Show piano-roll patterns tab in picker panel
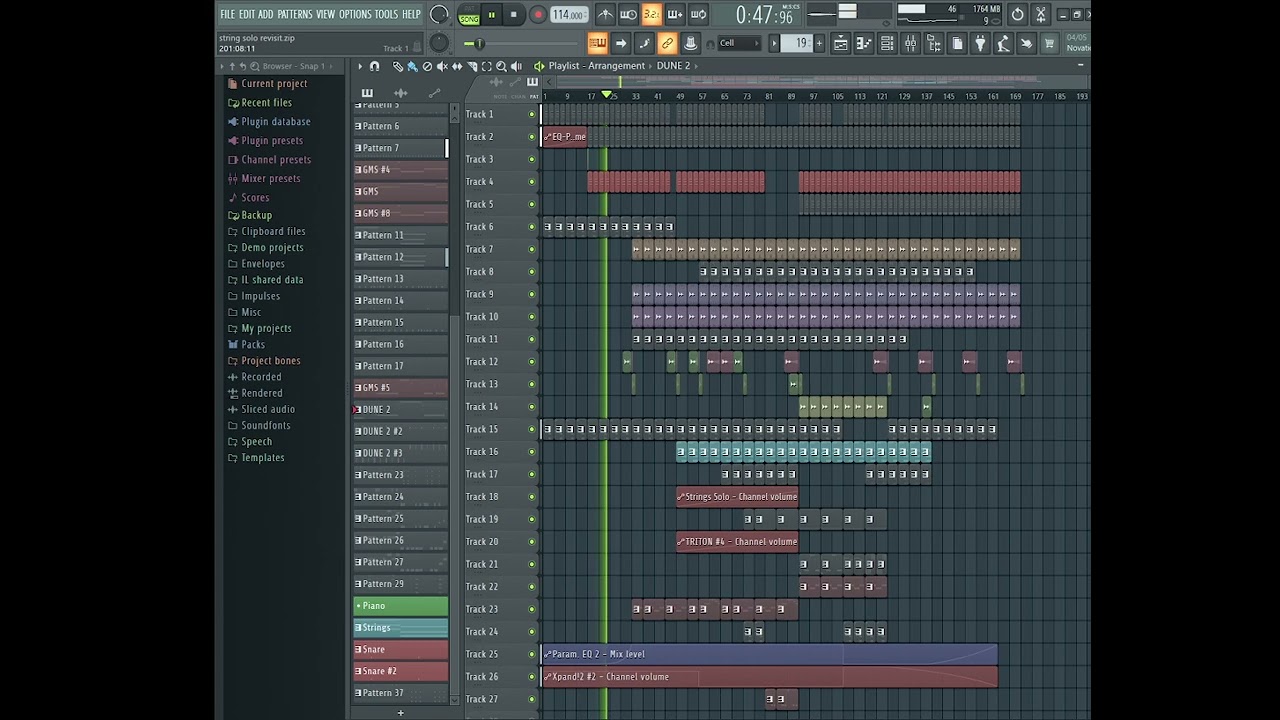The image size is (1280, 720). 367,93
